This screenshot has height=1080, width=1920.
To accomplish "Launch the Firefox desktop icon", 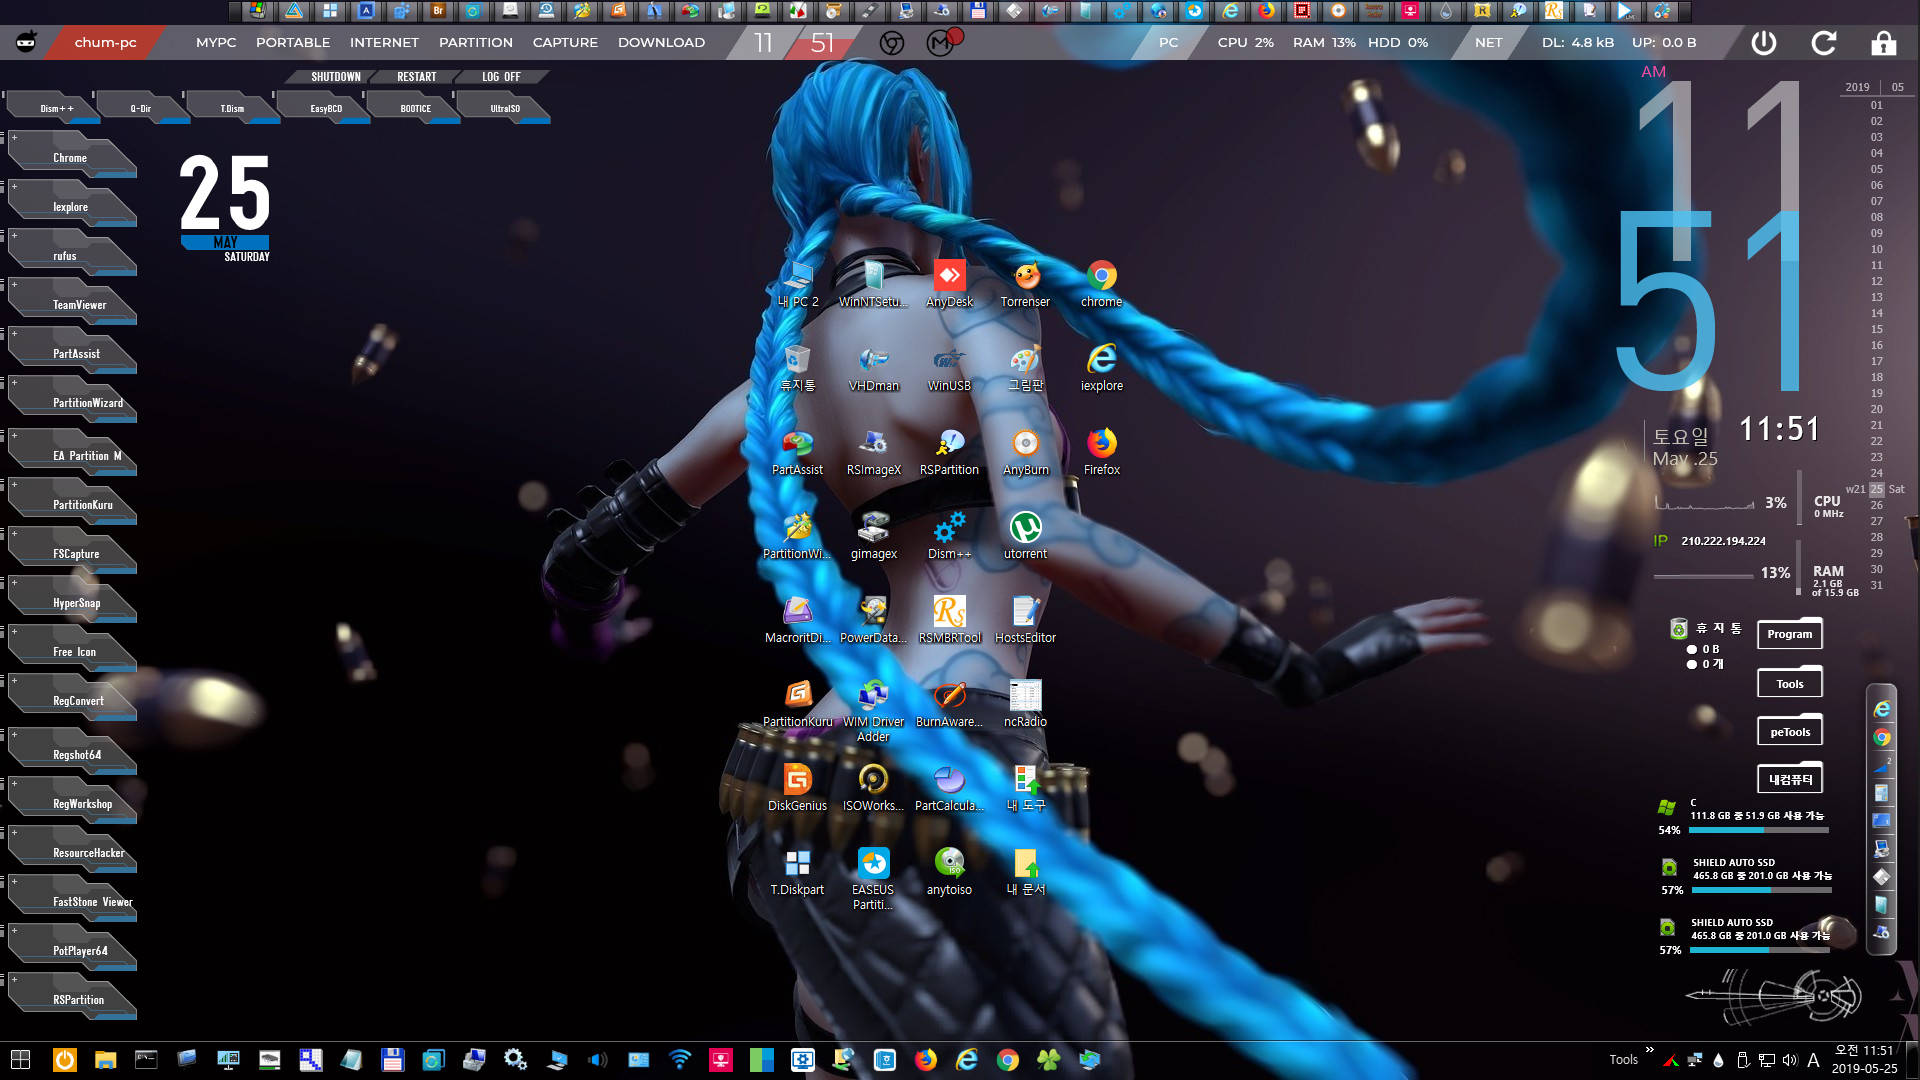I will 1101,452.
